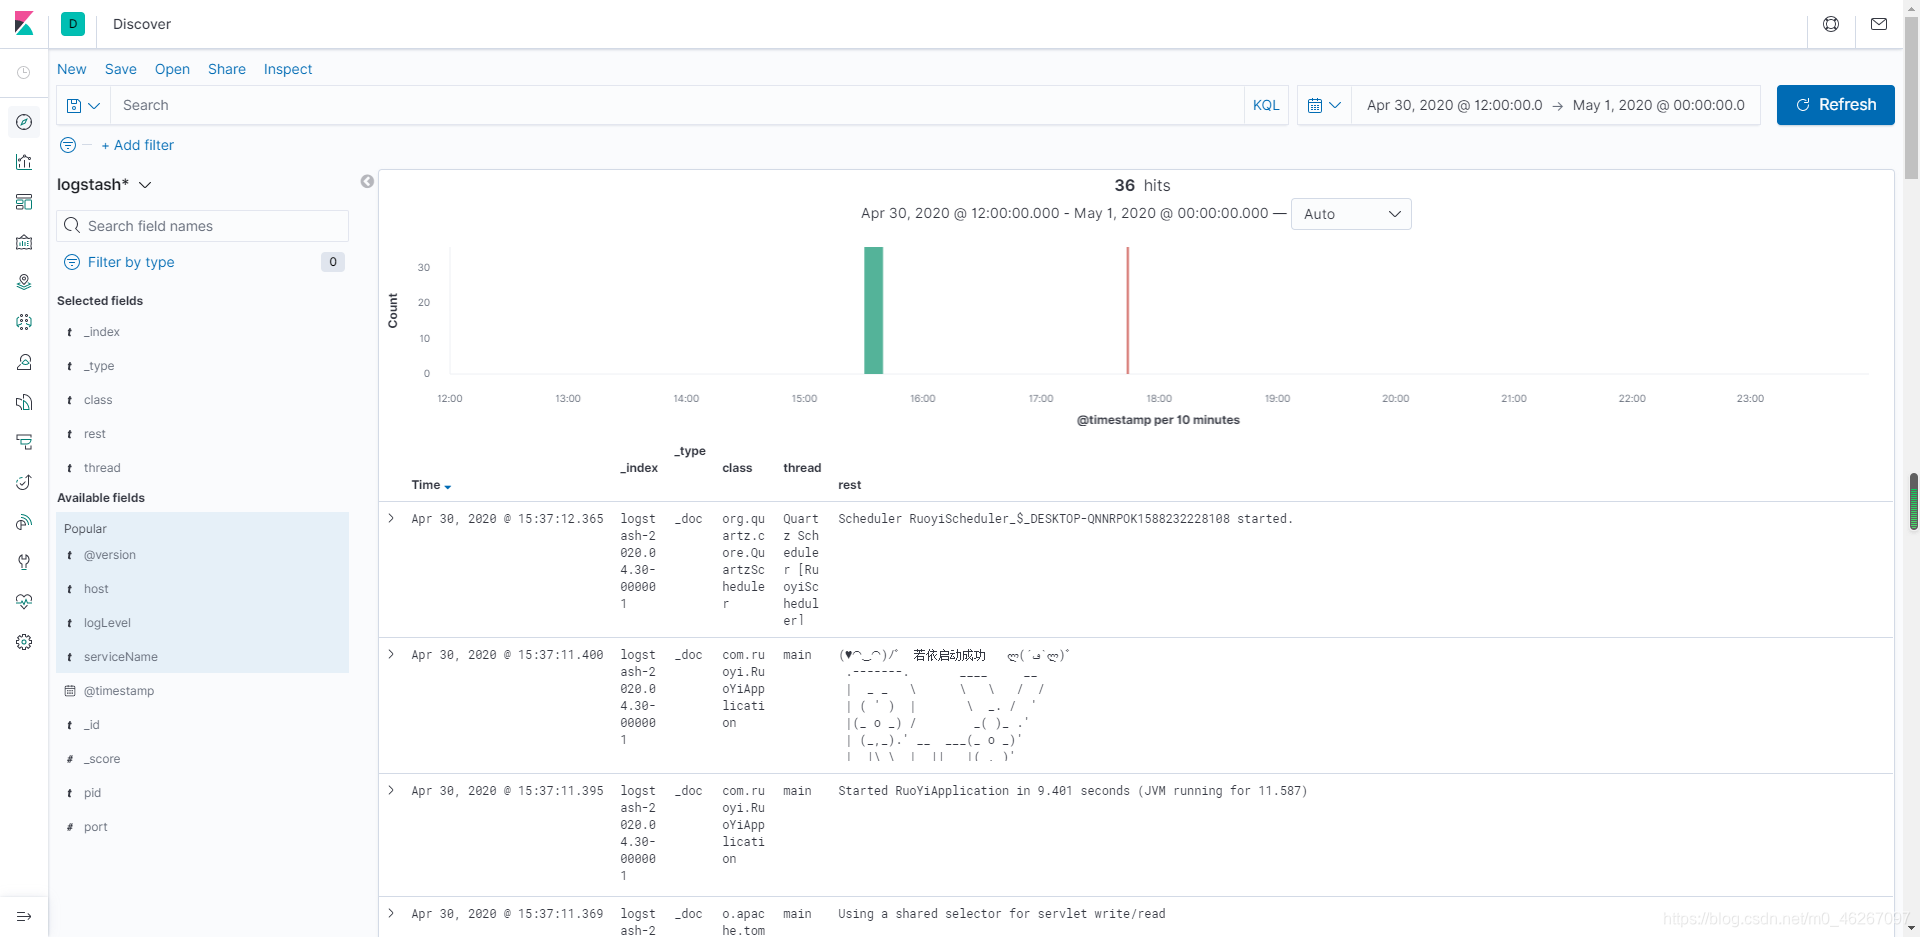1920x937 pixels.
Task: Switch query language via KQL button
Action: click(1266, 105)
